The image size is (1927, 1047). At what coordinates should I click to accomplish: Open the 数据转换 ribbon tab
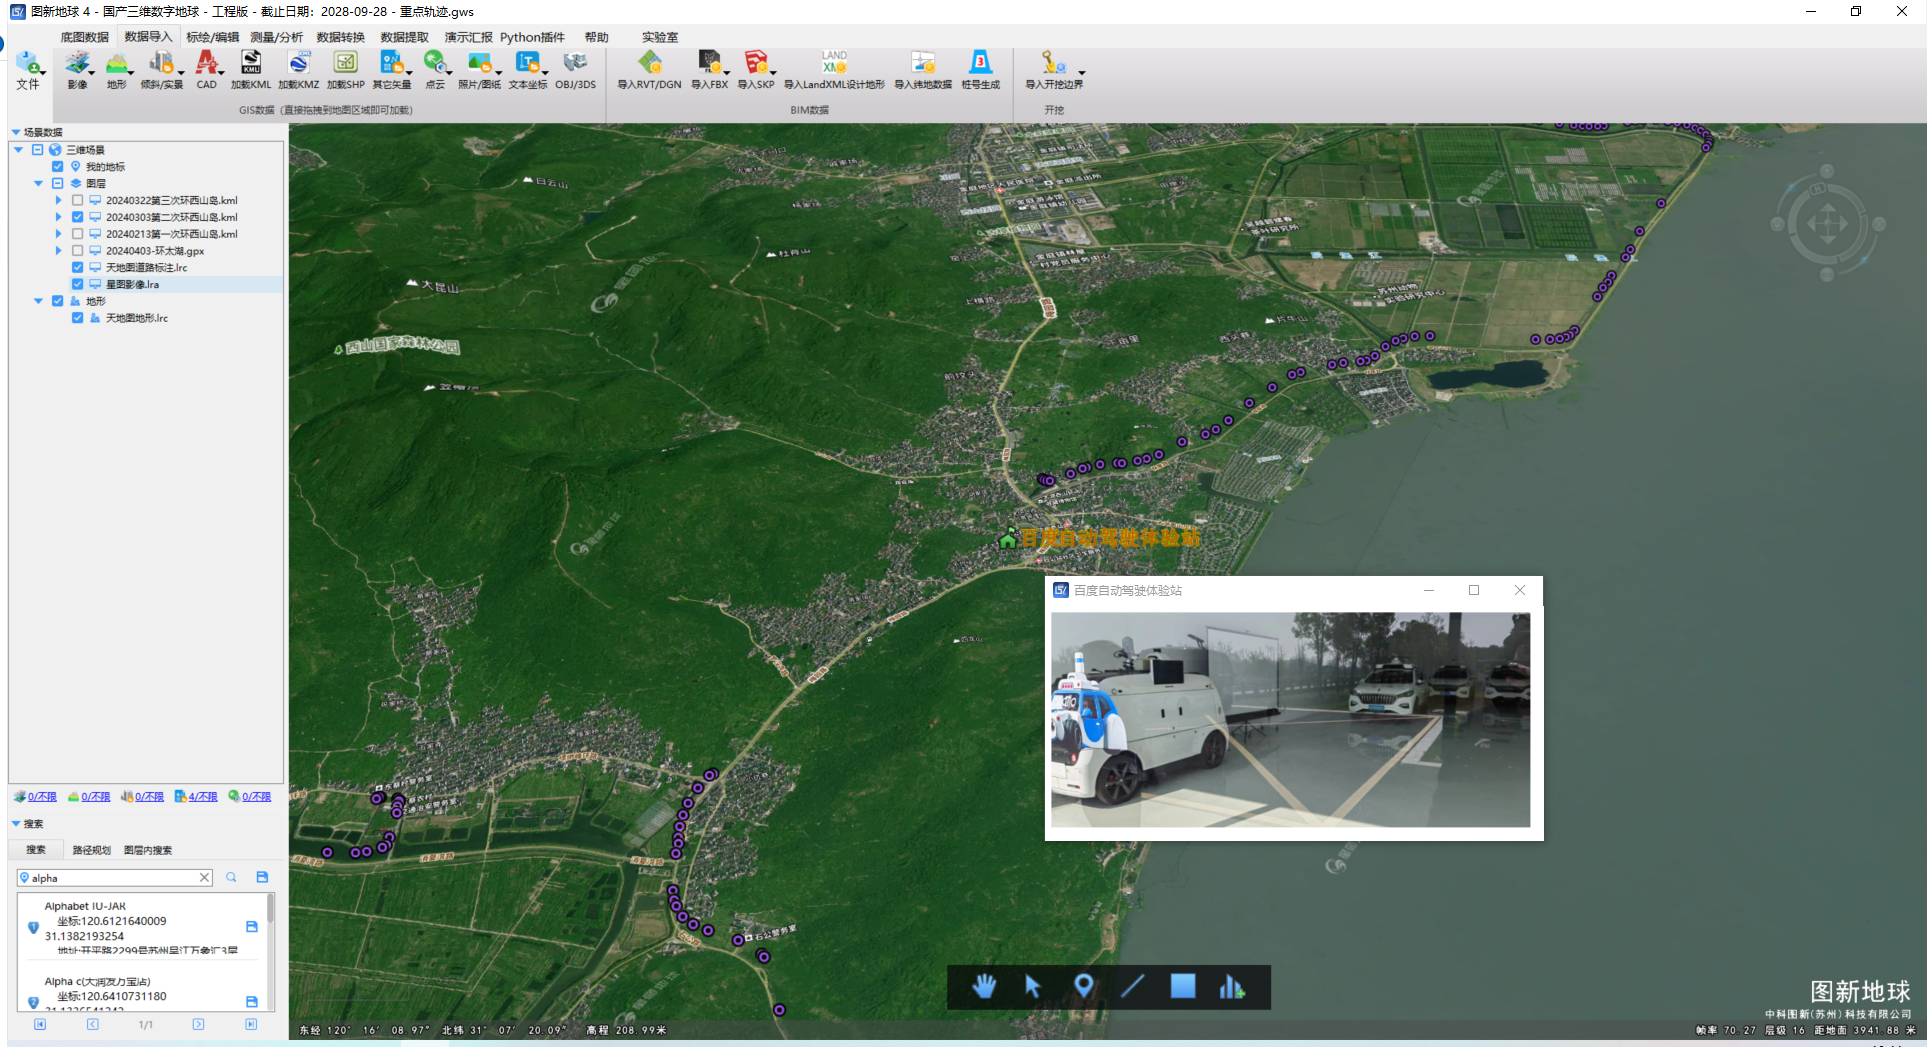point(341,37)
